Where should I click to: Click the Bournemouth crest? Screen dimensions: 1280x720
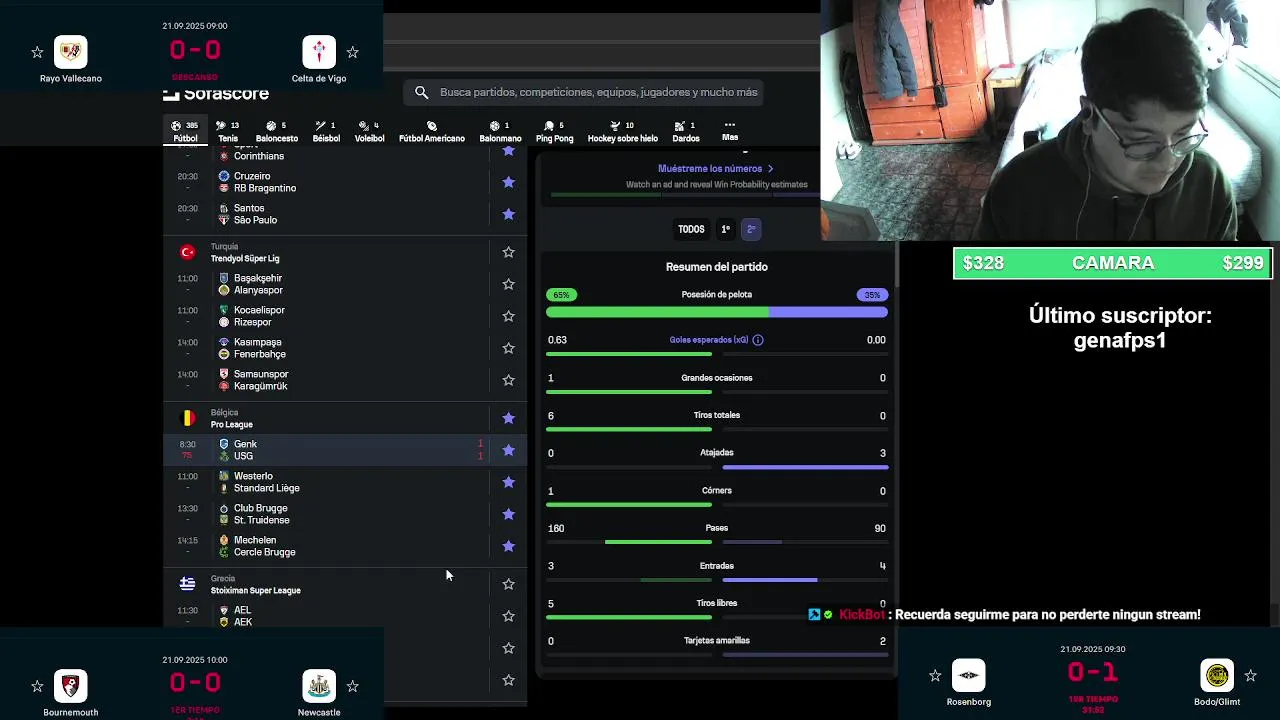tap(71, 686)
